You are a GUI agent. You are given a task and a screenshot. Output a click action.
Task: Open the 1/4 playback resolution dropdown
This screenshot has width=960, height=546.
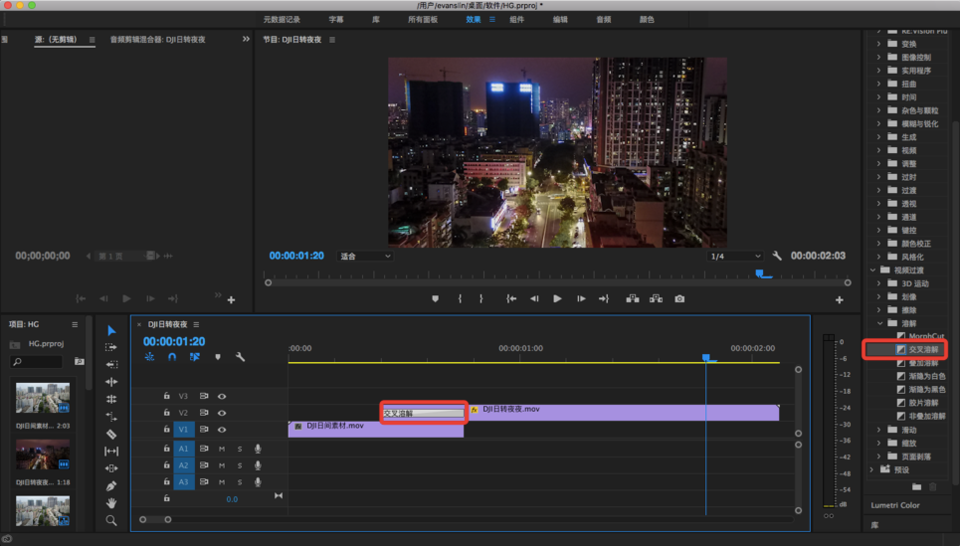(735, 256)
